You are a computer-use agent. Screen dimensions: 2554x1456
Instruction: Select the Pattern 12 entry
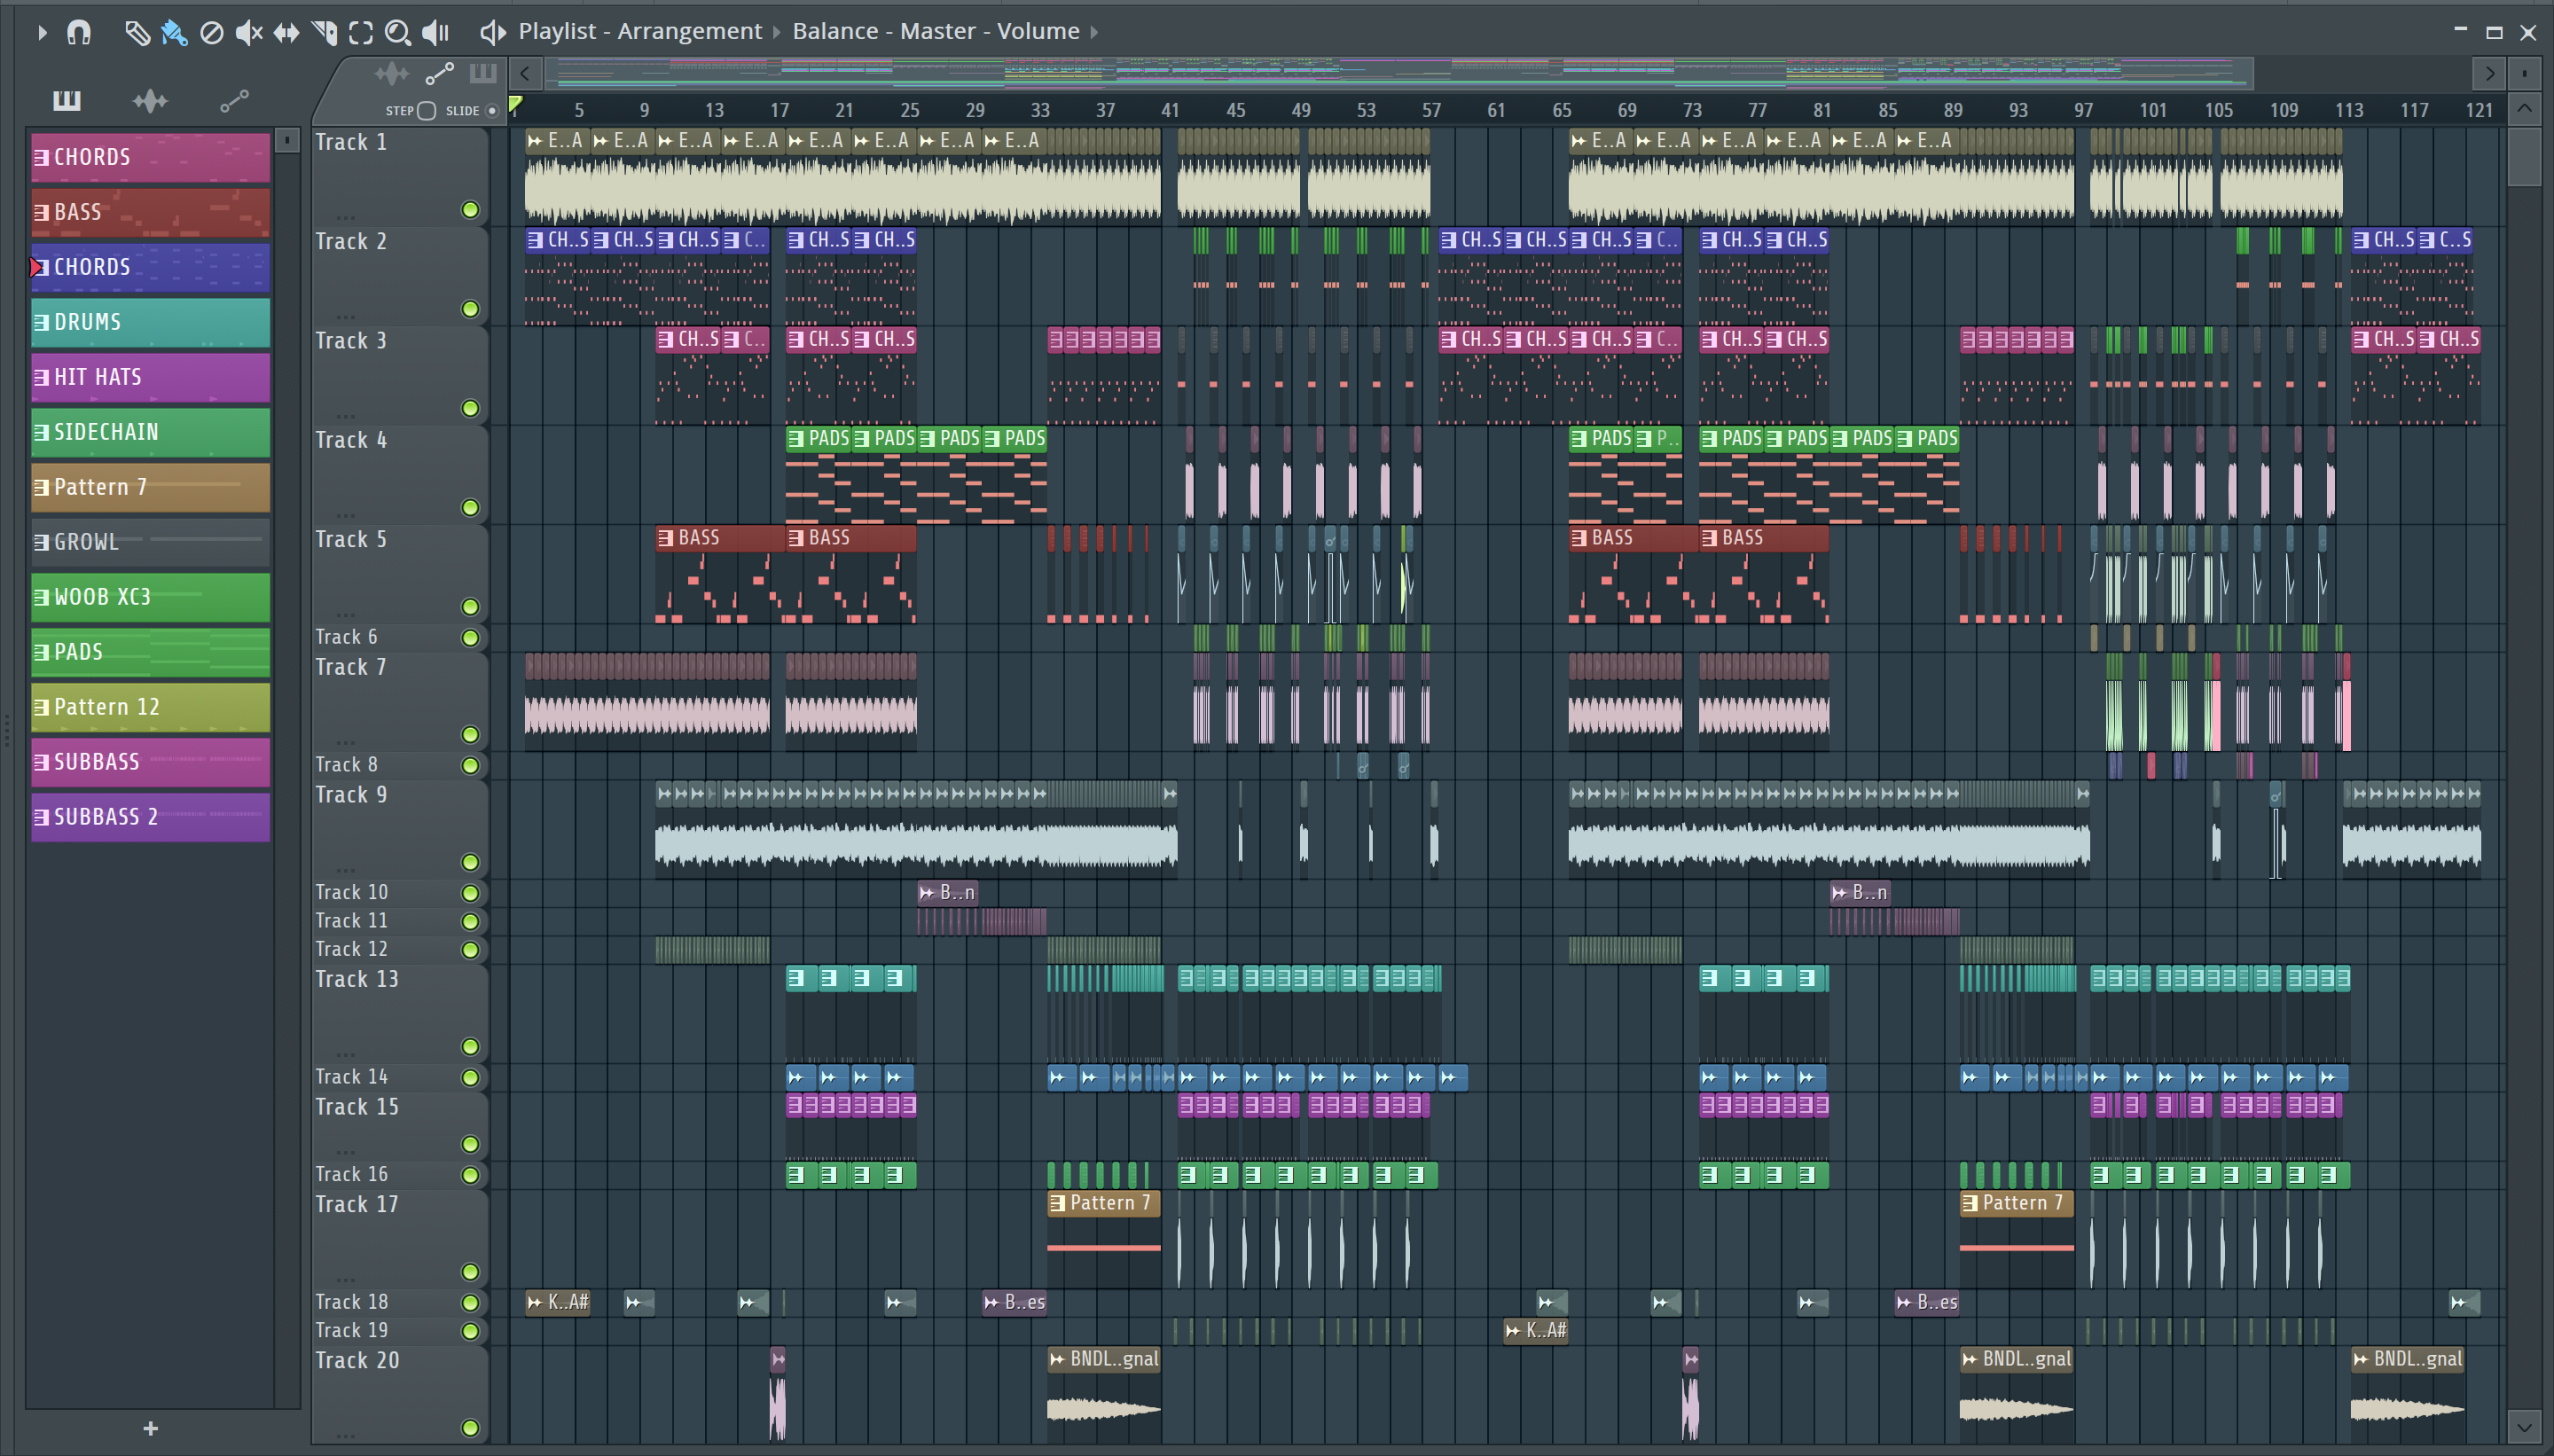150,707
